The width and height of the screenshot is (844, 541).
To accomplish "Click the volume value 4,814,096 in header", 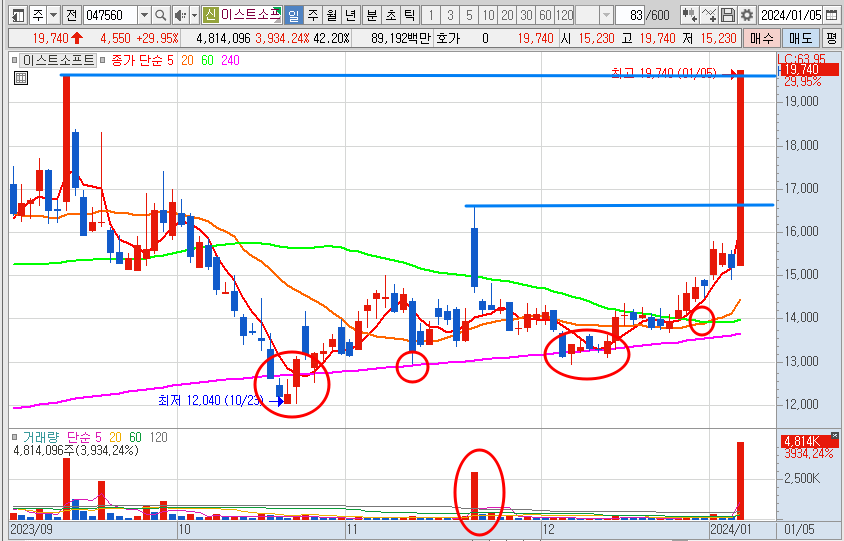I will pos(224,38).
